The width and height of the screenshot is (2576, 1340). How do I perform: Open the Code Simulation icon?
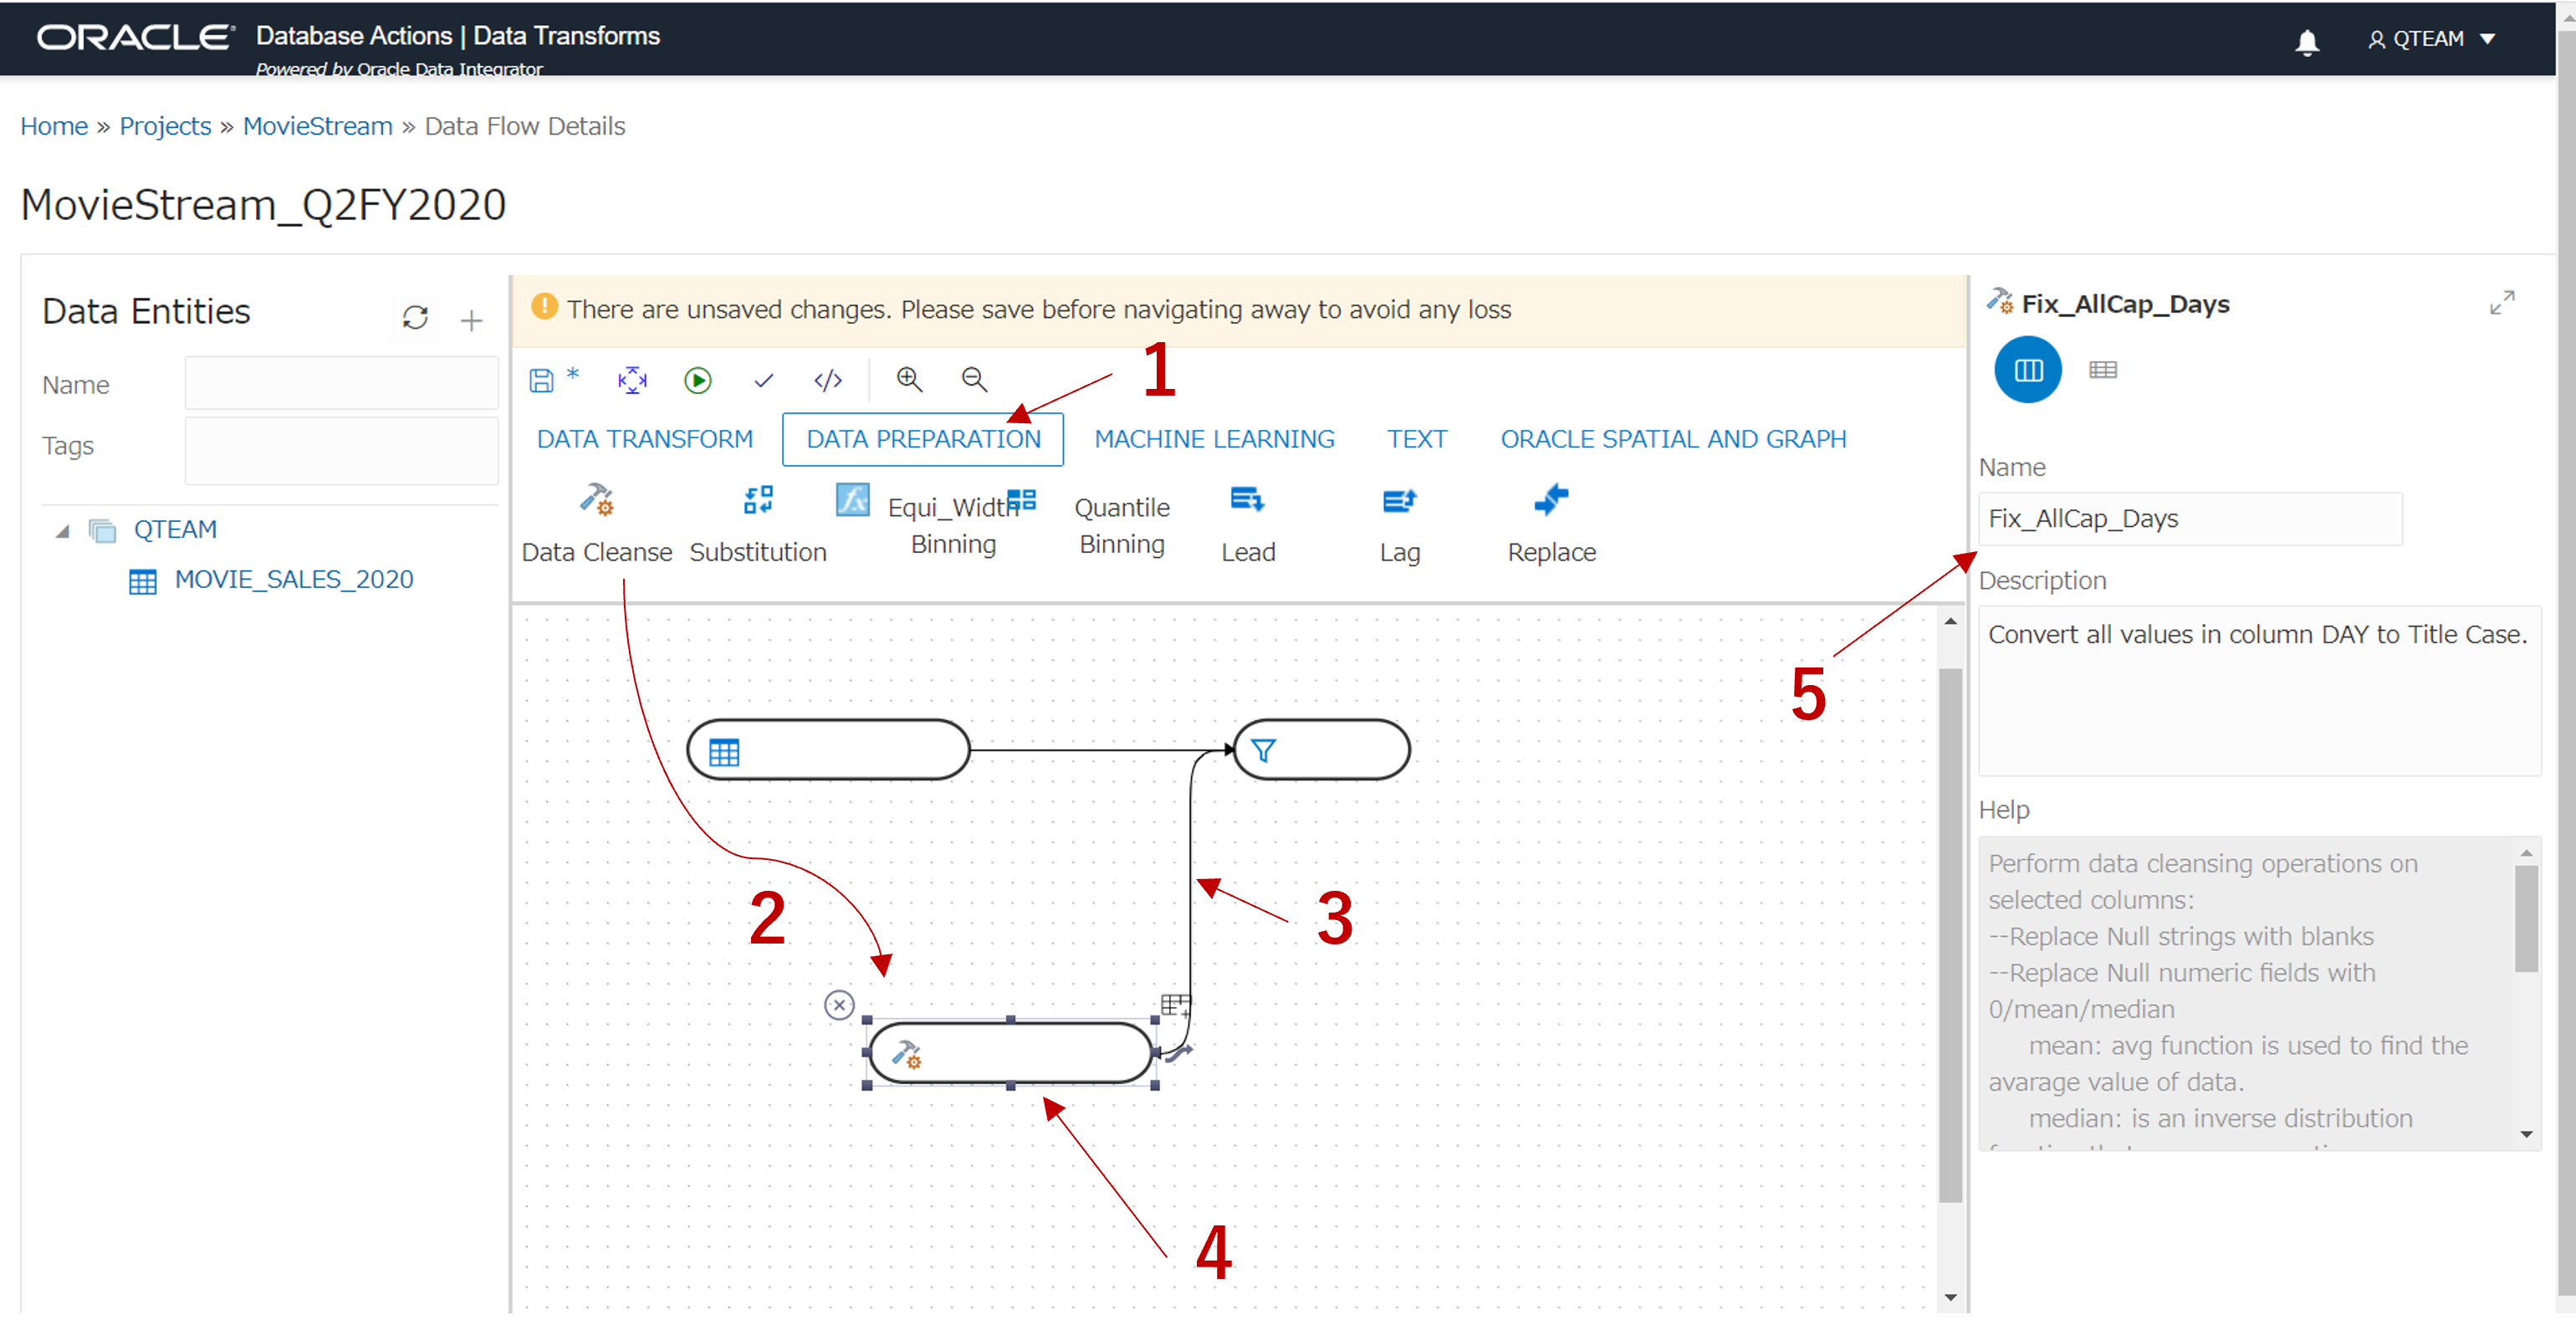[828, 380]
